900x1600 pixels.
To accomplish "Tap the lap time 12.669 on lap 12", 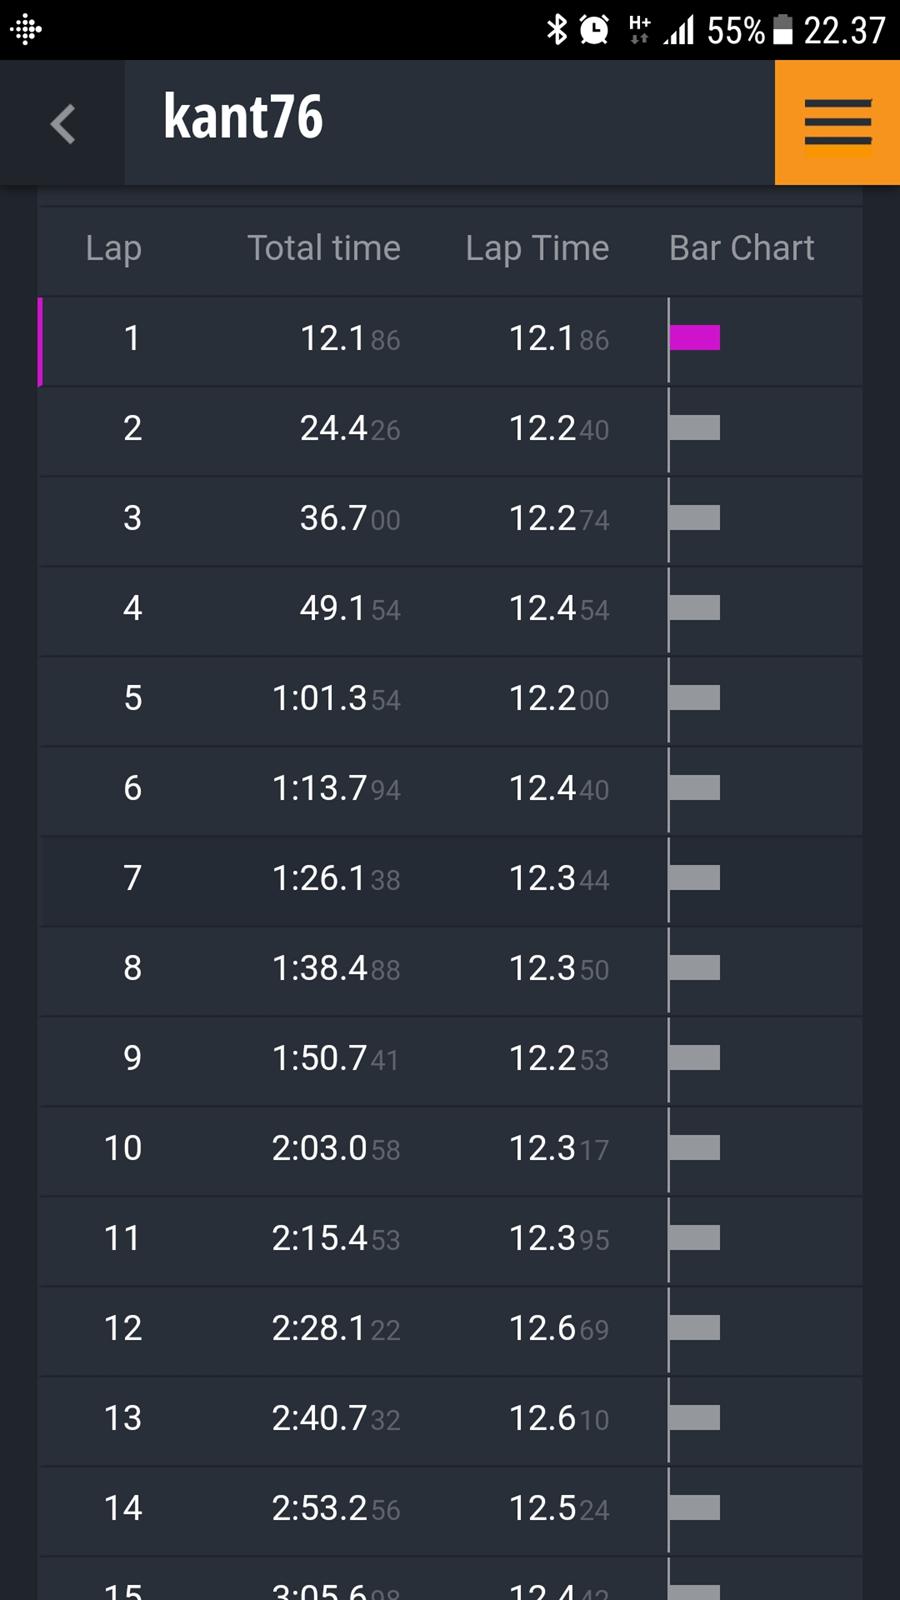I will [x=558, y=1329].
